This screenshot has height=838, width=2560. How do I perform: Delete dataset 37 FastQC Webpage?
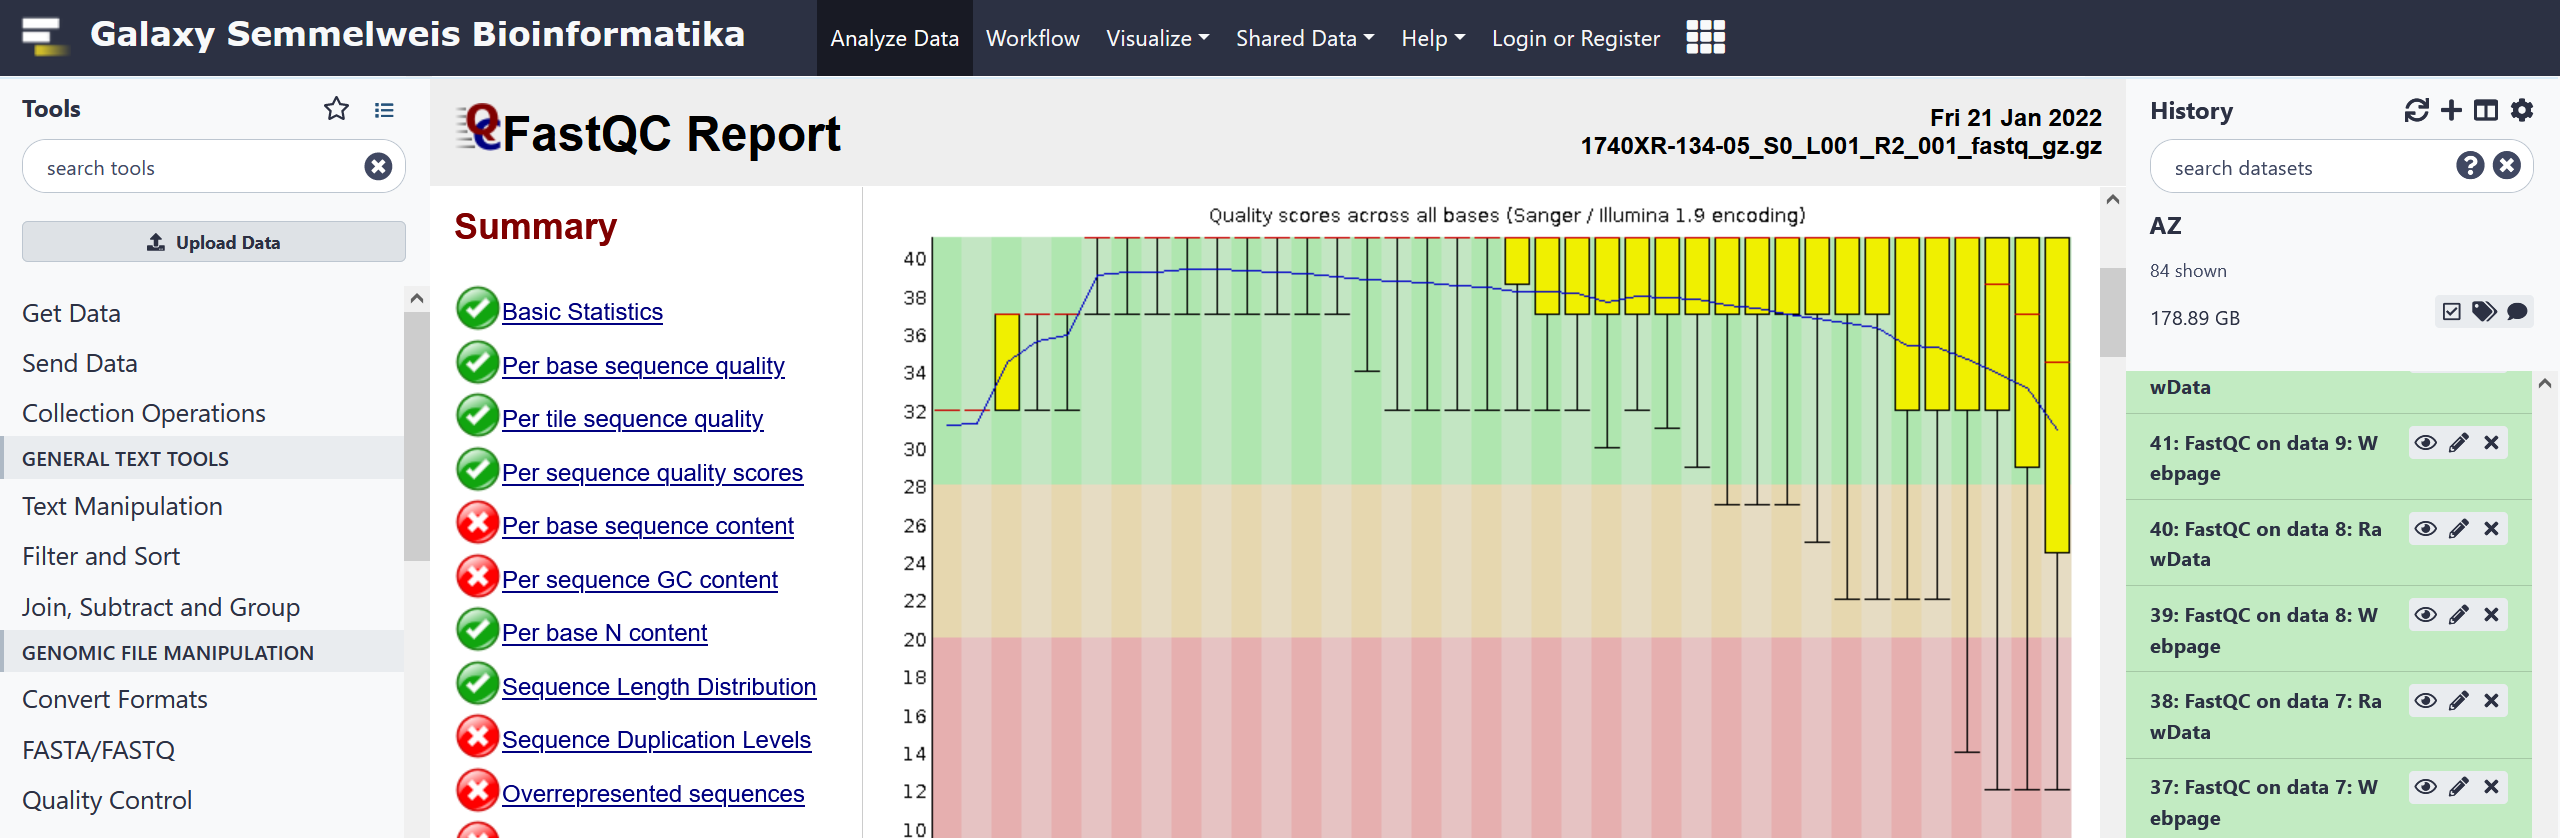[x=2491, y=787]
